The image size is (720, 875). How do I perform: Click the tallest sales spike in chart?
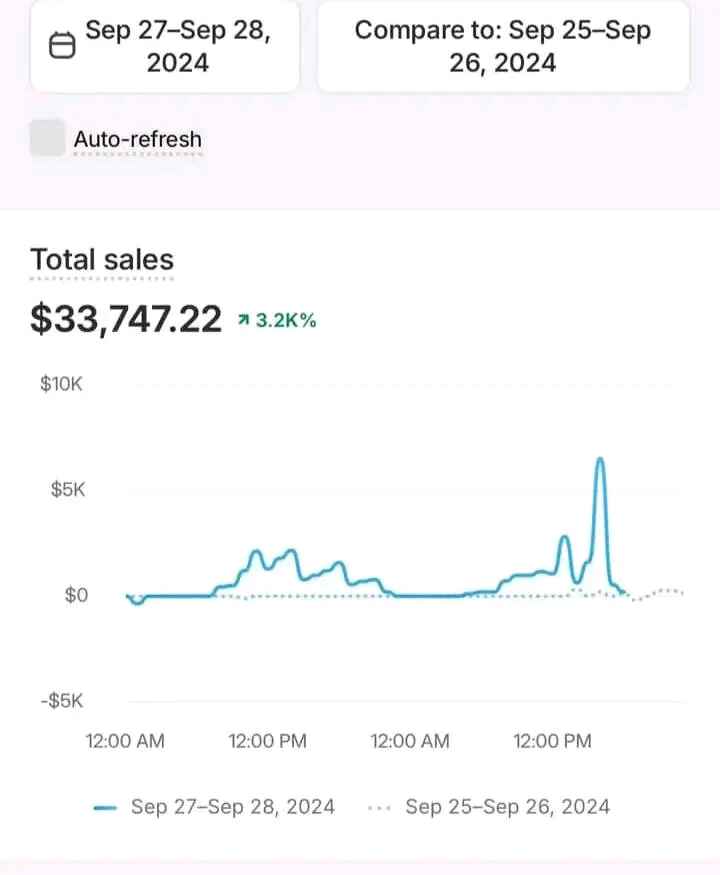(600, 460)
